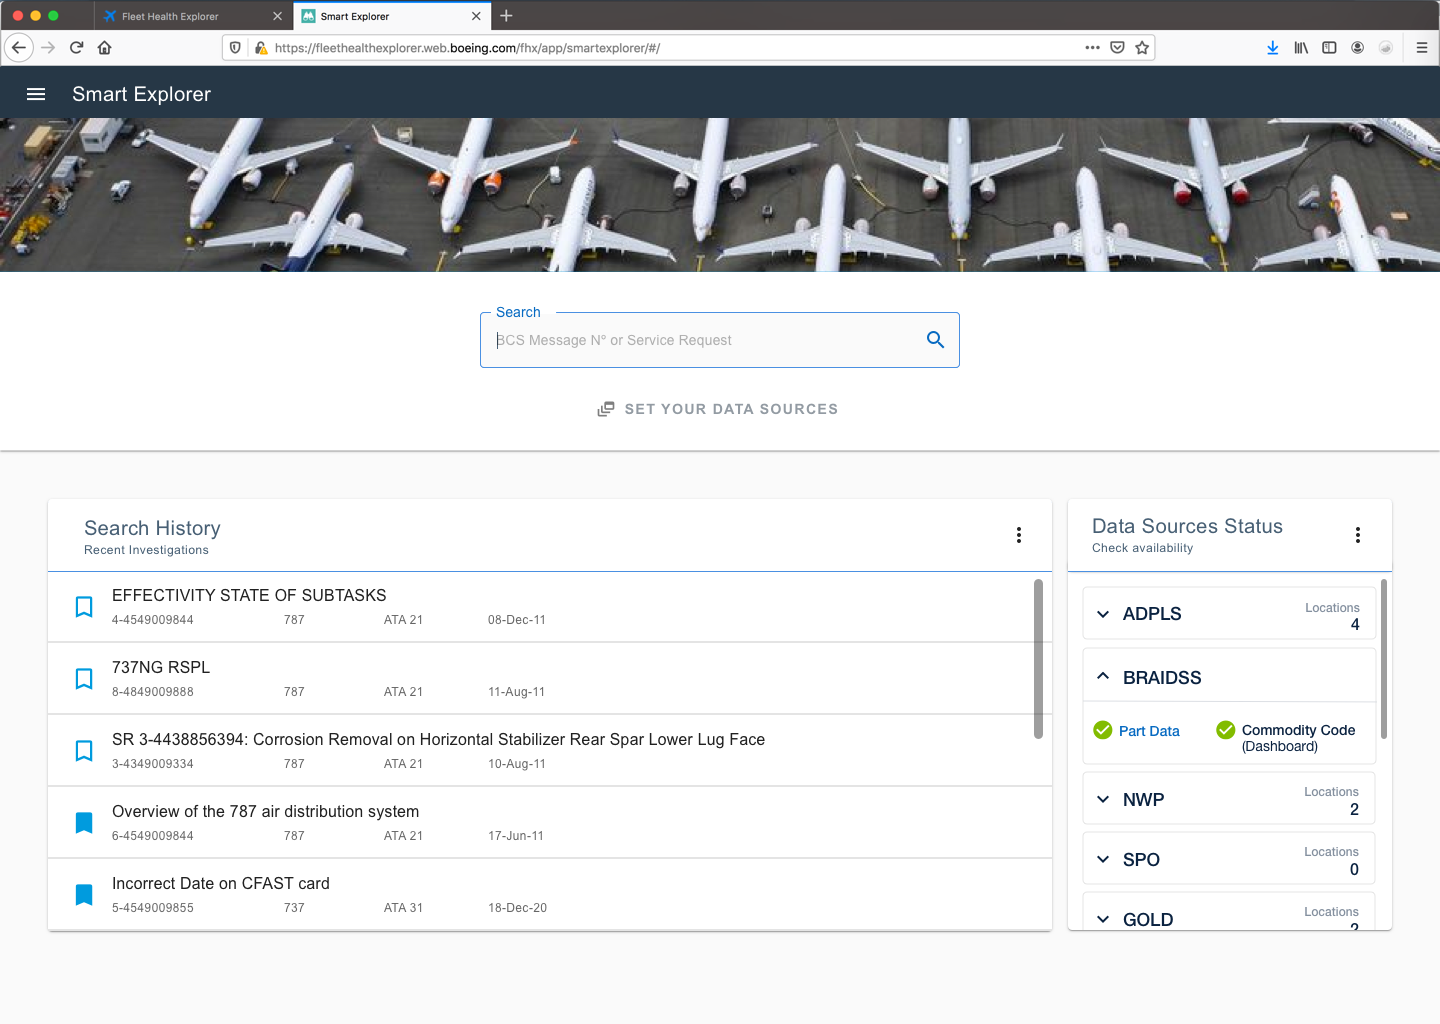Collapse the BRAIDSS data source section
Screen dimensions: 1440x1024
coord(1103,677)
